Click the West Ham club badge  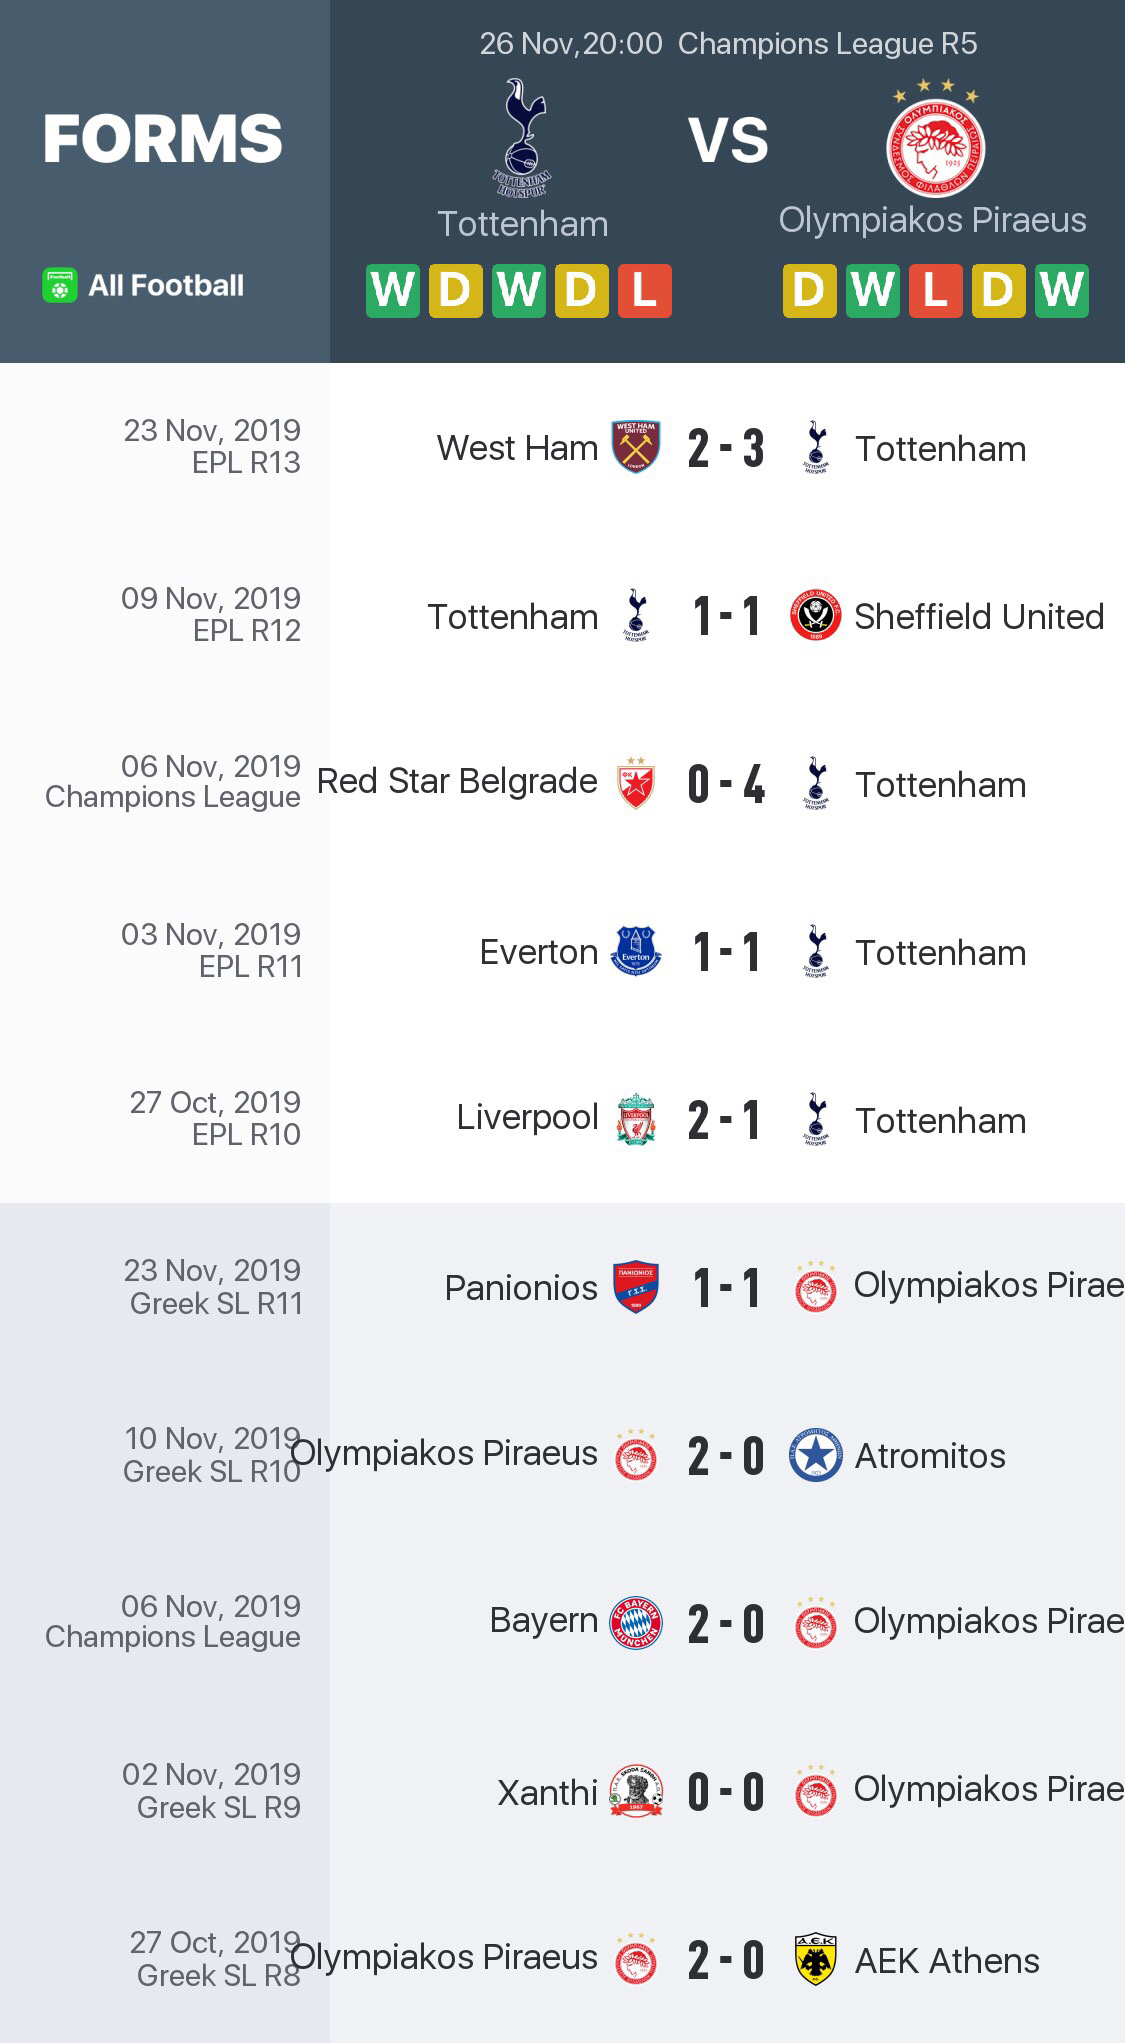pos(636,447)
